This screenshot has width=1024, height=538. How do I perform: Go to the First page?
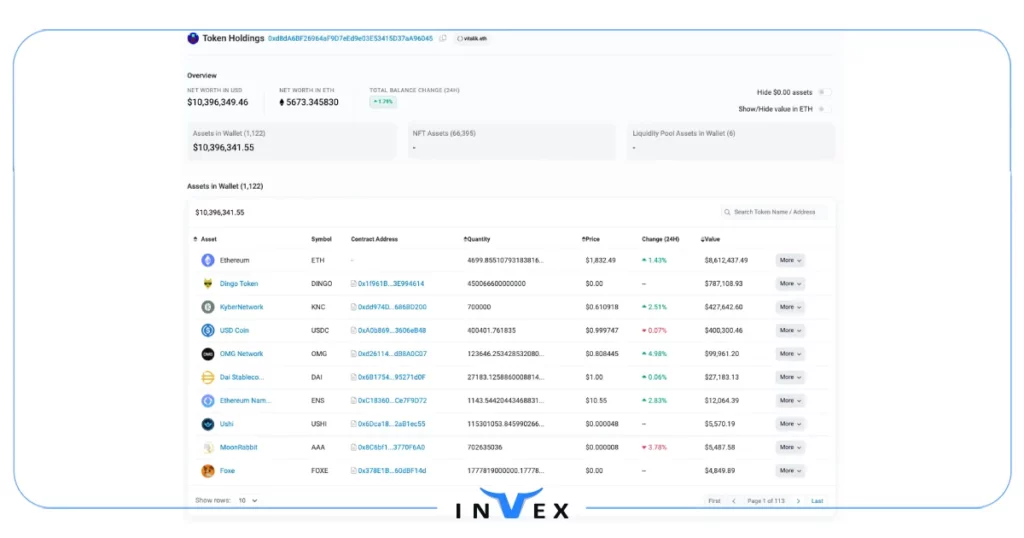[714, 501]
